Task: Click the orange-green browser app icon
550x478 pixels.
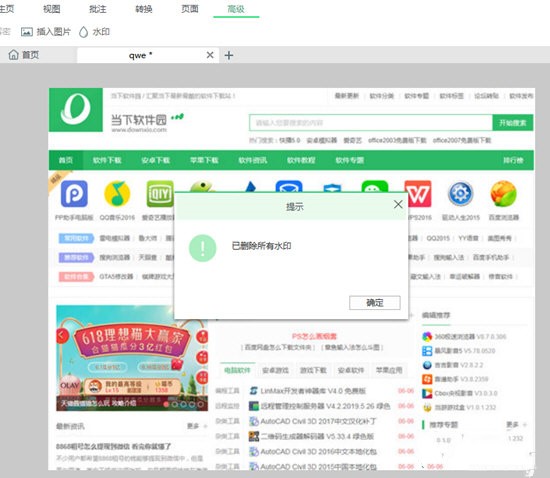Action: (503, 194)
